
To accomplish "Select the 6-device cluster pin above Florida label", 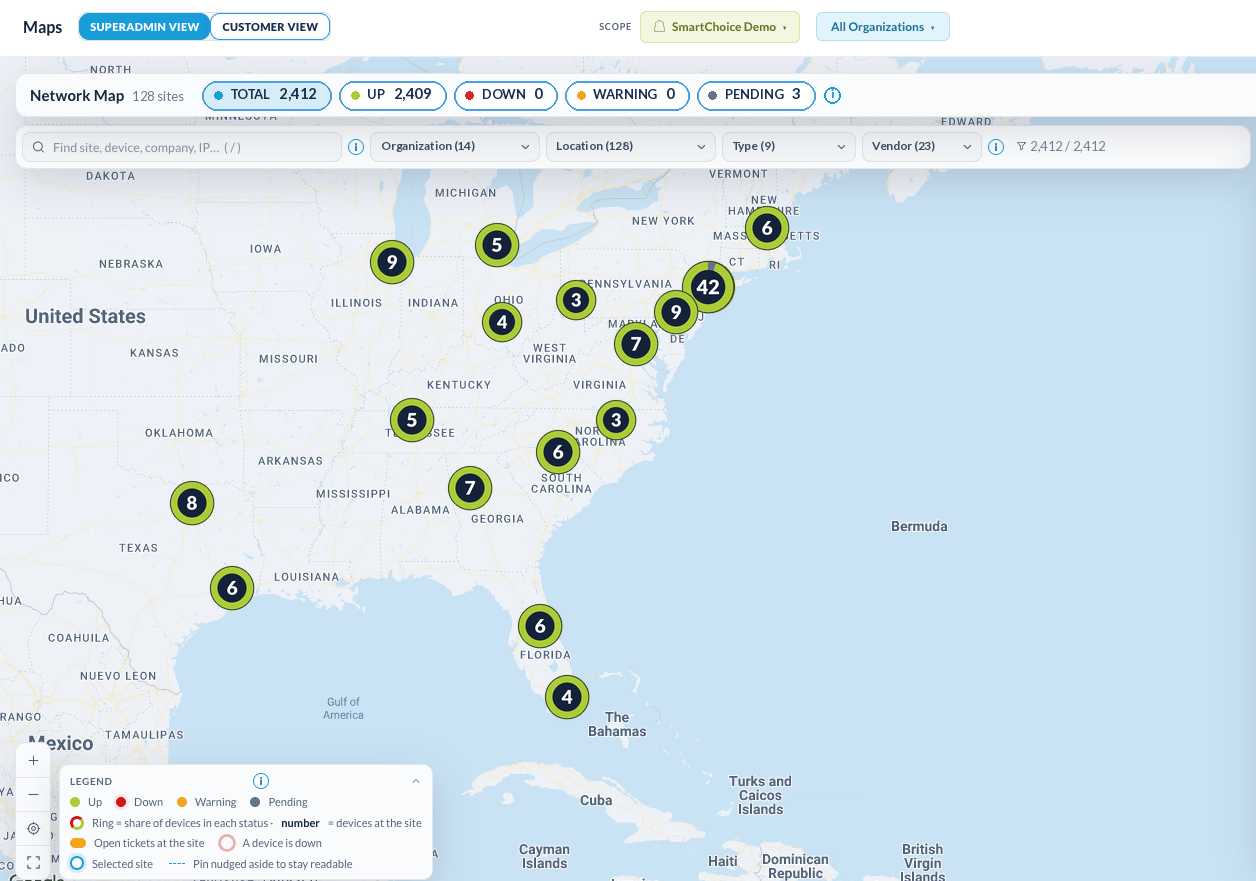I will tap(540, 626).
